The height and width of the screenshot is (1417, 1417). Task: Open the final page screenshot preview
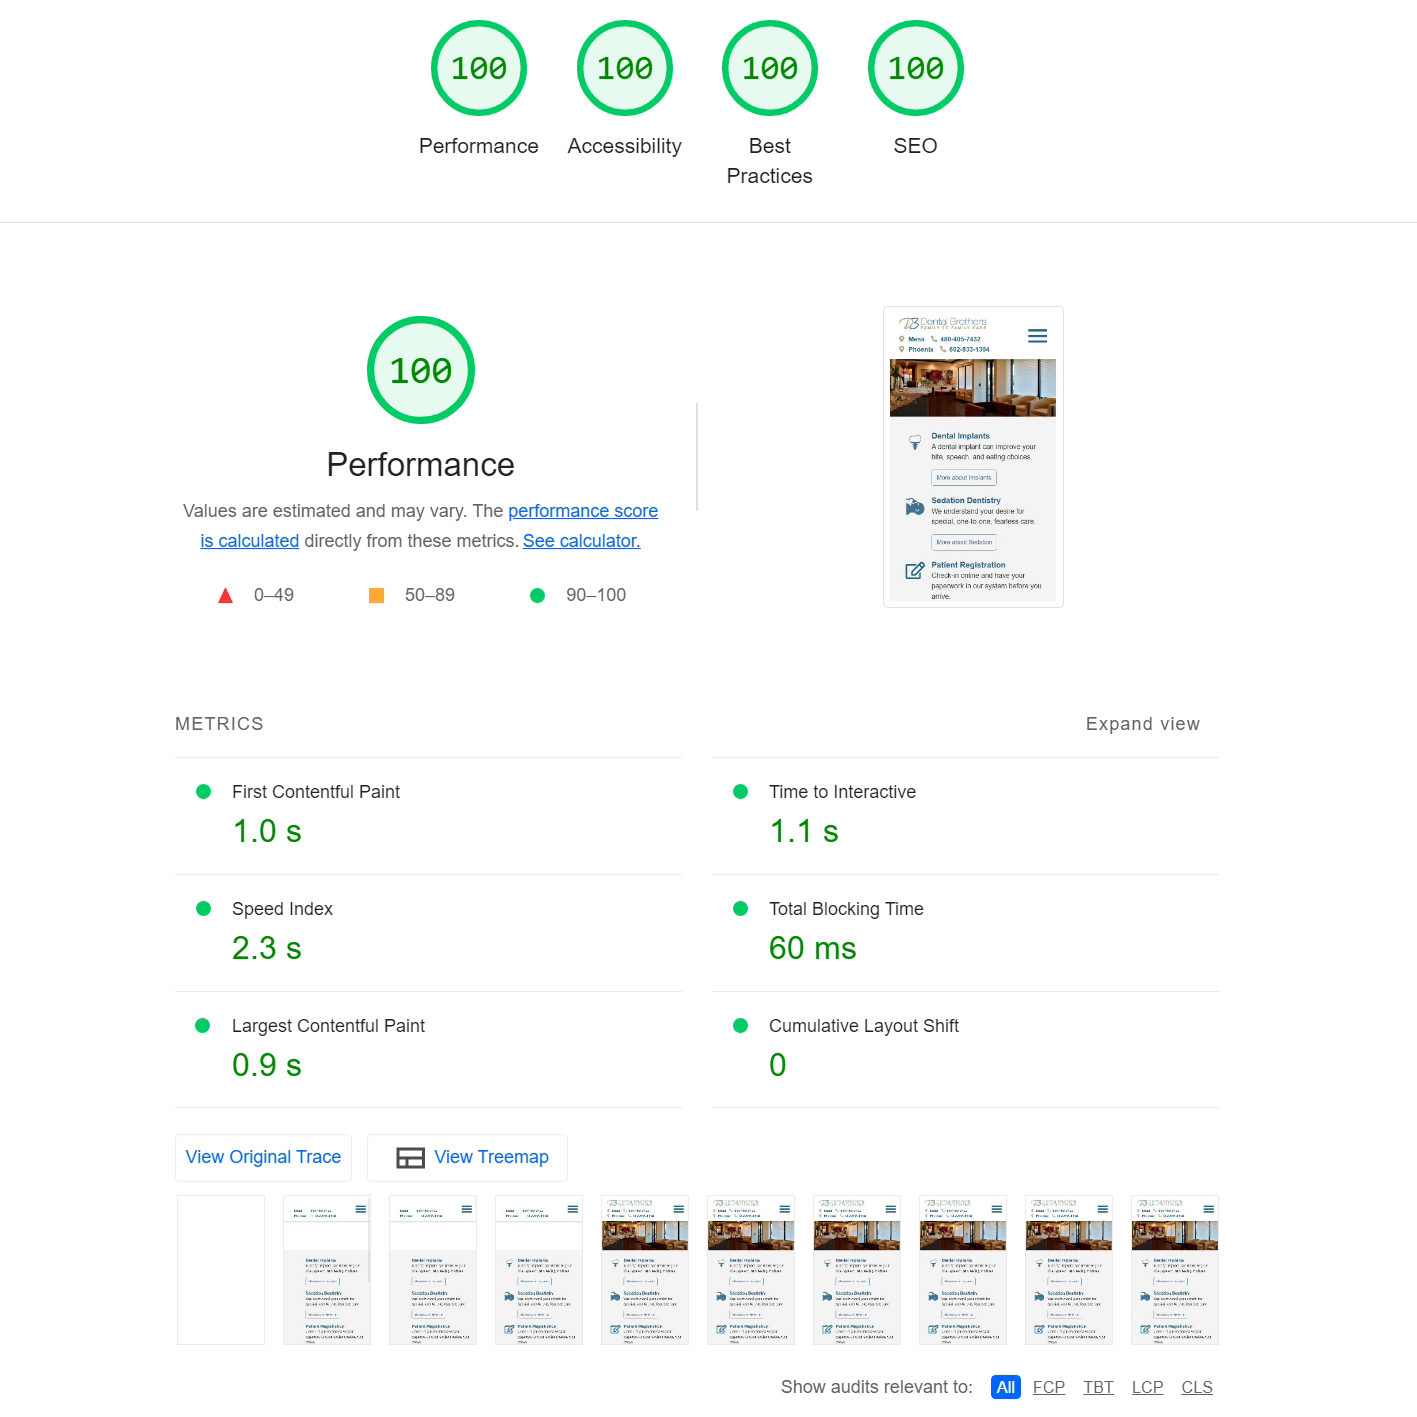pyautogui.click(x=972, y=457)
